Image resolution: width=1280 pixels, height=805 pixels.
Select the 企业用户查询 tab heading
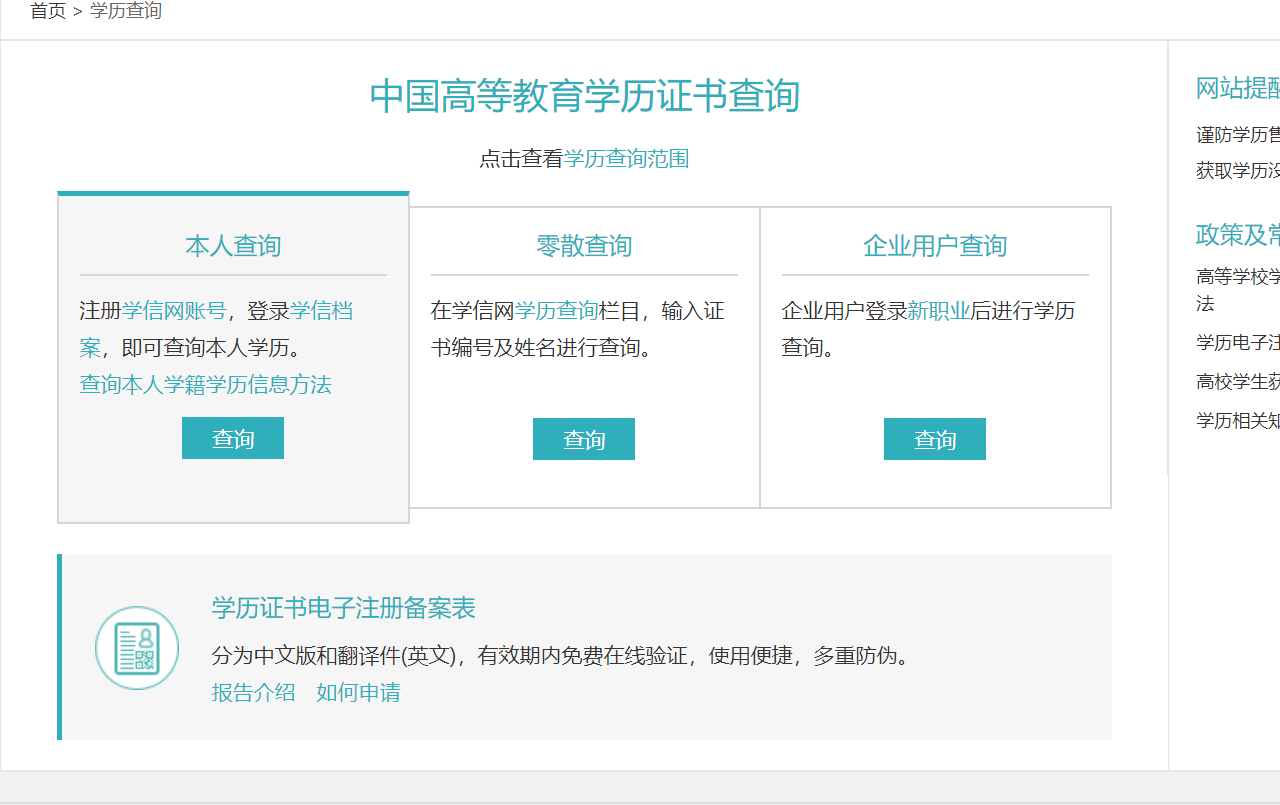[x=935, y=246]
